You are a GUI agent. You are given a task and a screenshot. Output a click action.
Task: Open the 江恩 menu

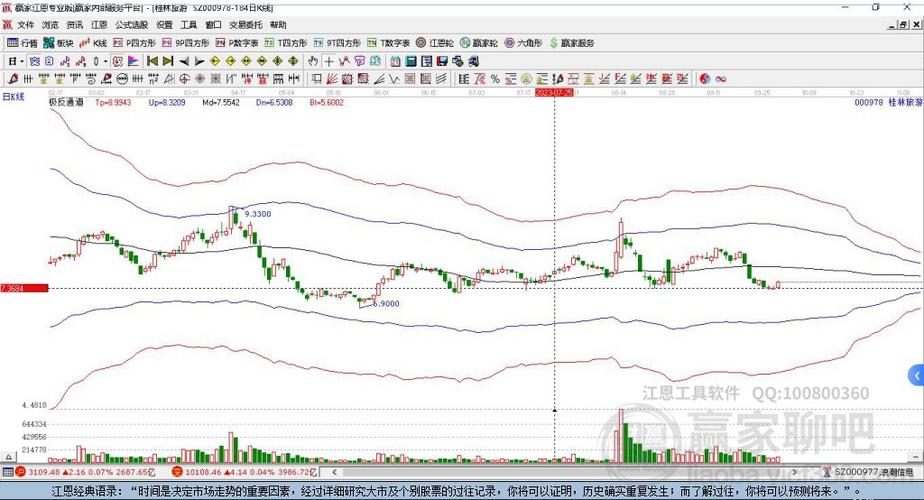point(99,25)
